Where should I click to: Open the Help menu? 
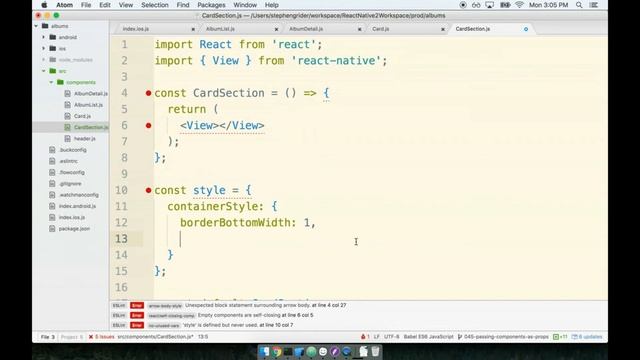pyautogui.click(x=271, y=5)
